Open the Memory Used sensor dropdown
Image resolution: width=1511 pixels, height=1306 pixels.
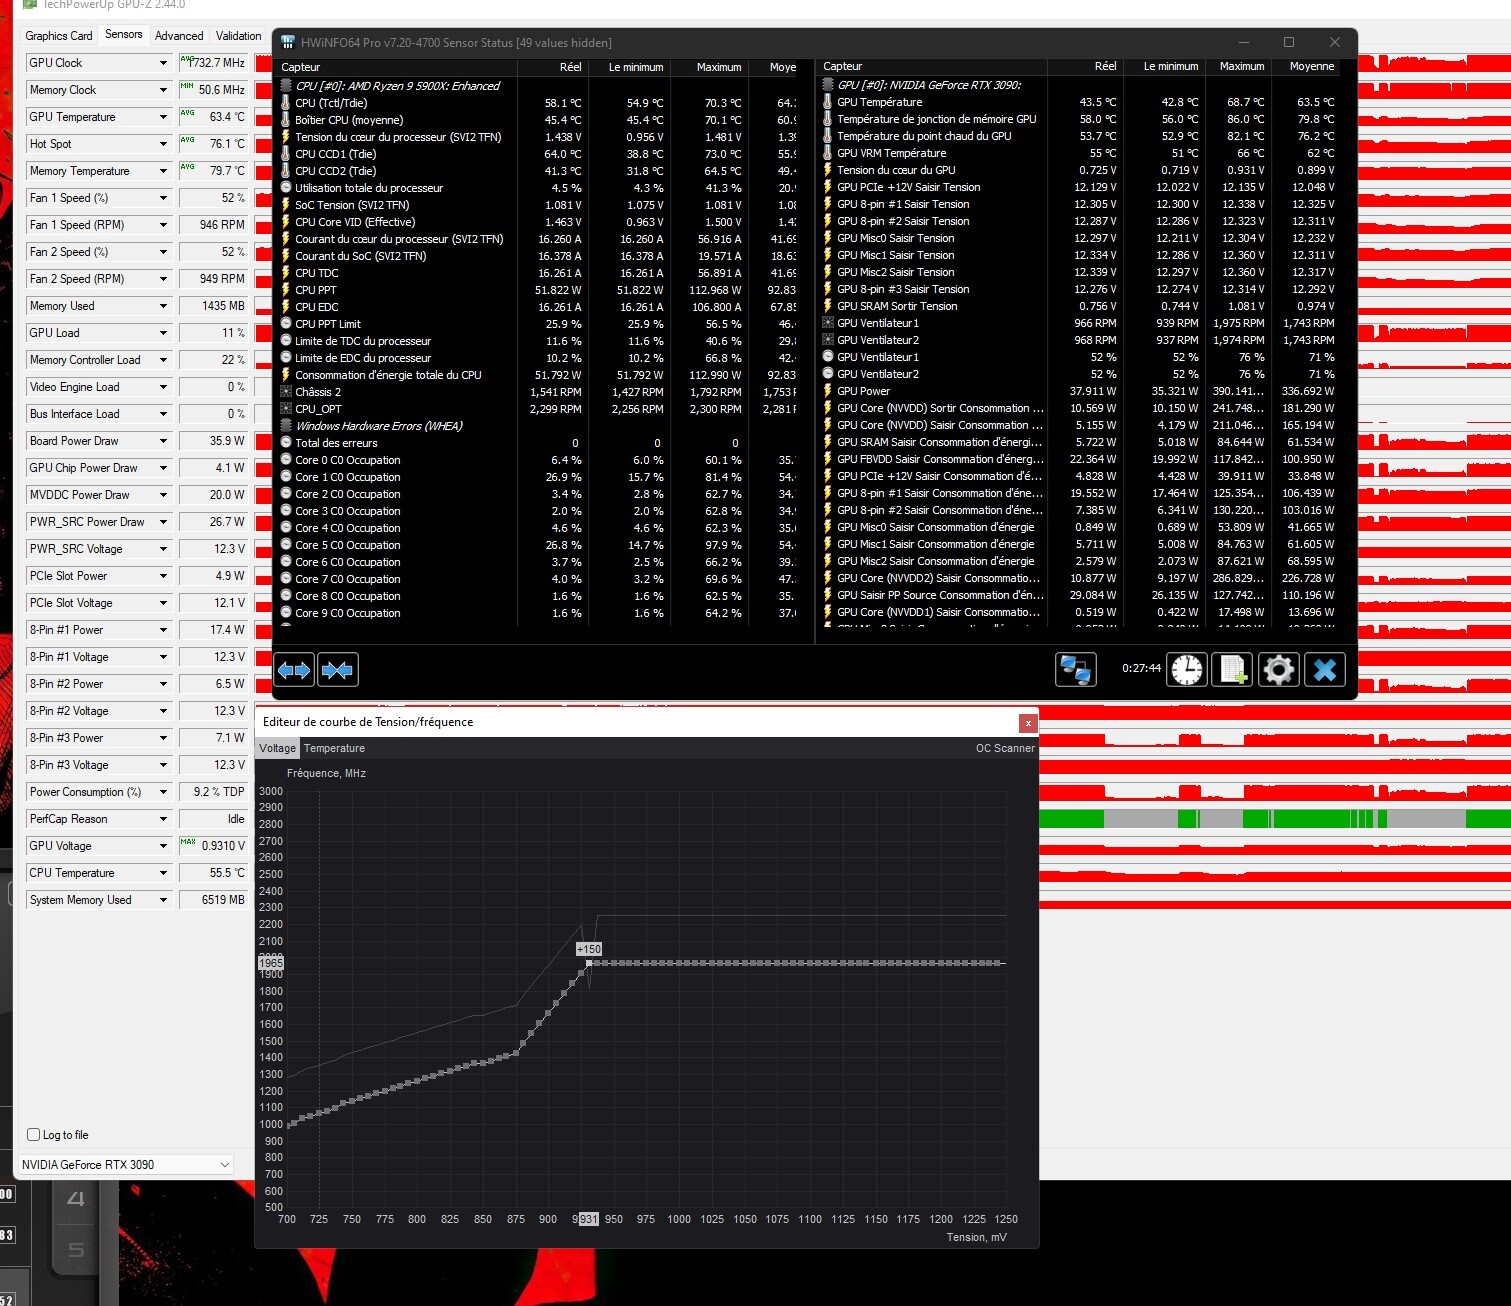click(163, 306)
